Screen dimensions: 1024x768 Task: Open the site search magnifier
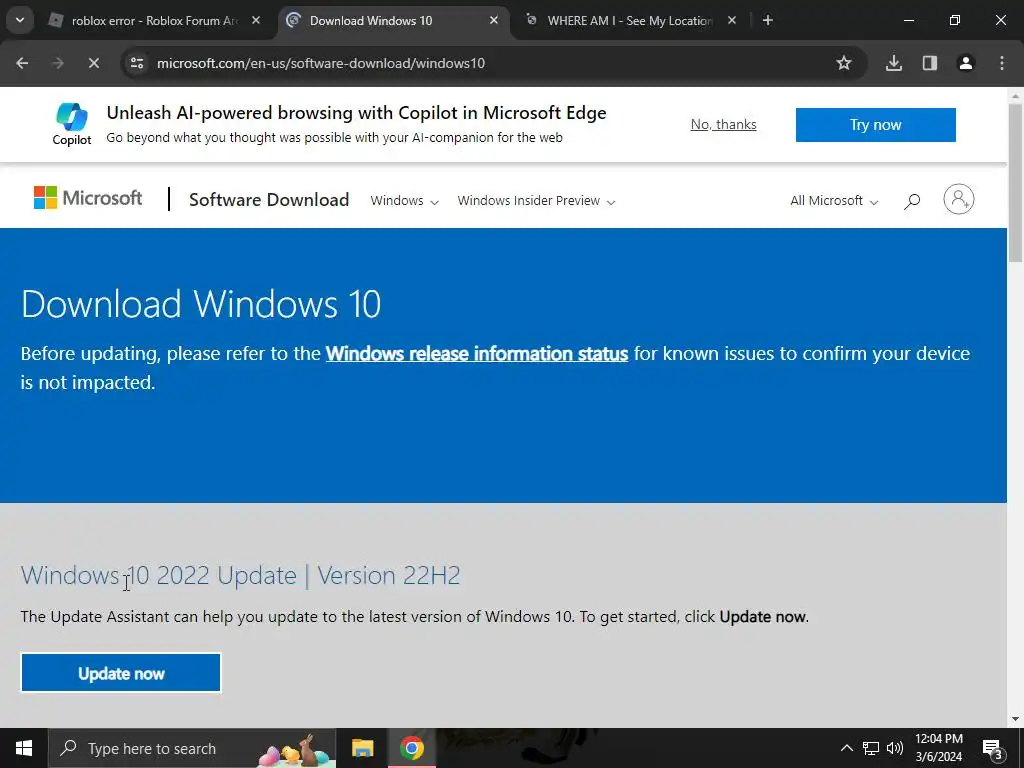912,201
